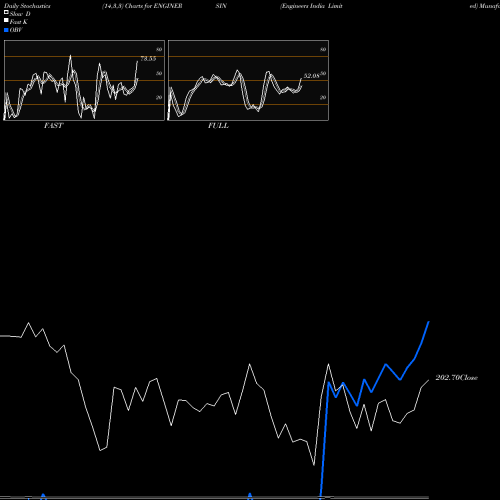Open the FULL stochastic chart panel
This screenshot has height=500, width=500.
248,80
